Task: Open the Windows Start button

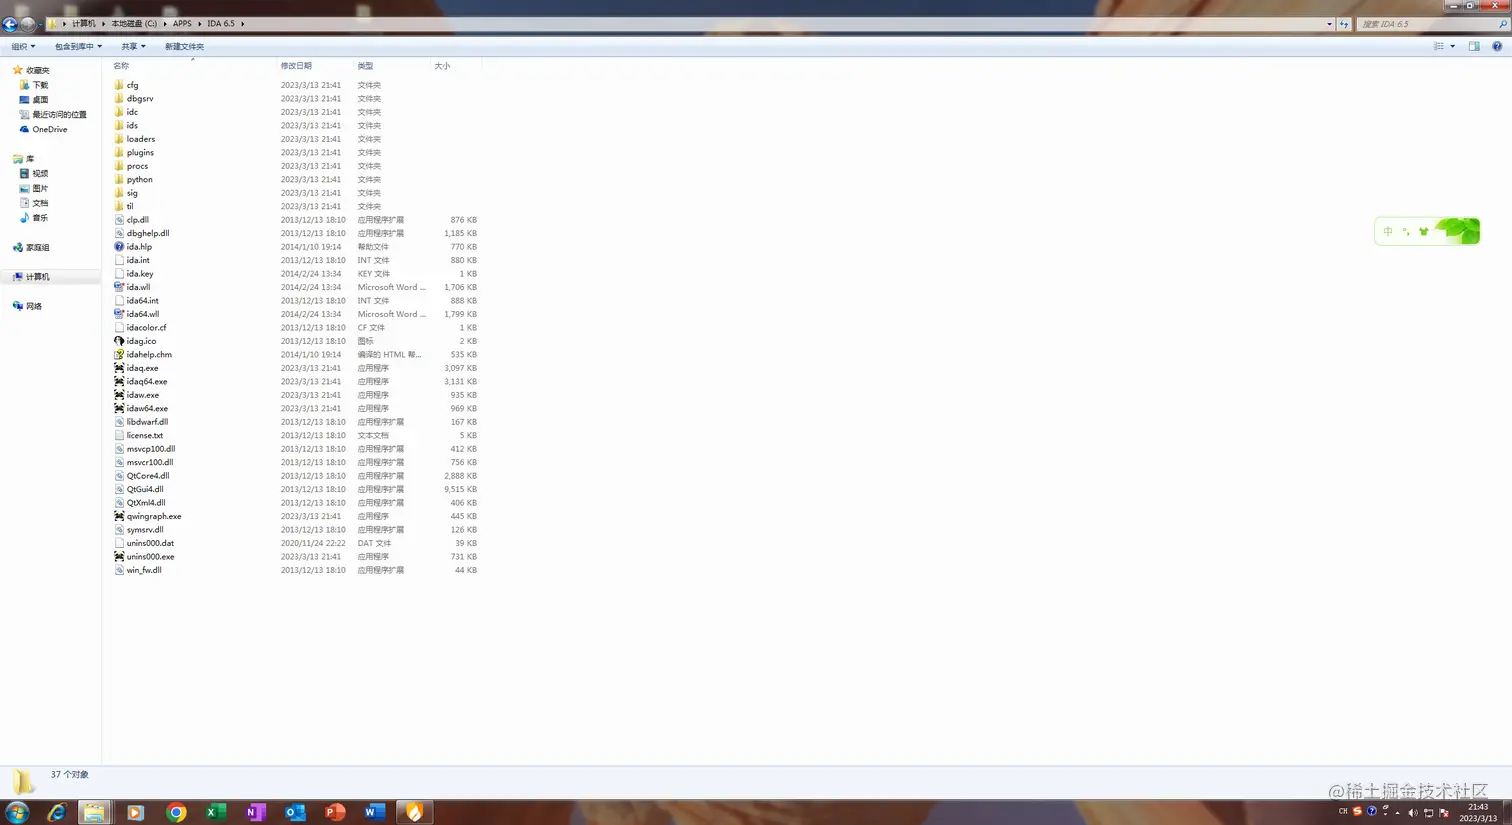Action: tap(17, 812)
